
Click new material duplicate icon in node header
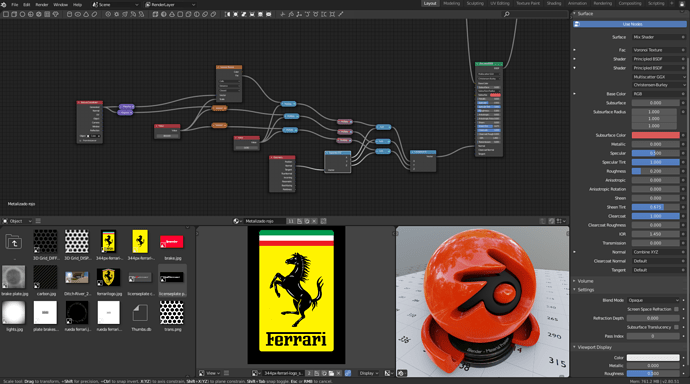tap(307, 221)
